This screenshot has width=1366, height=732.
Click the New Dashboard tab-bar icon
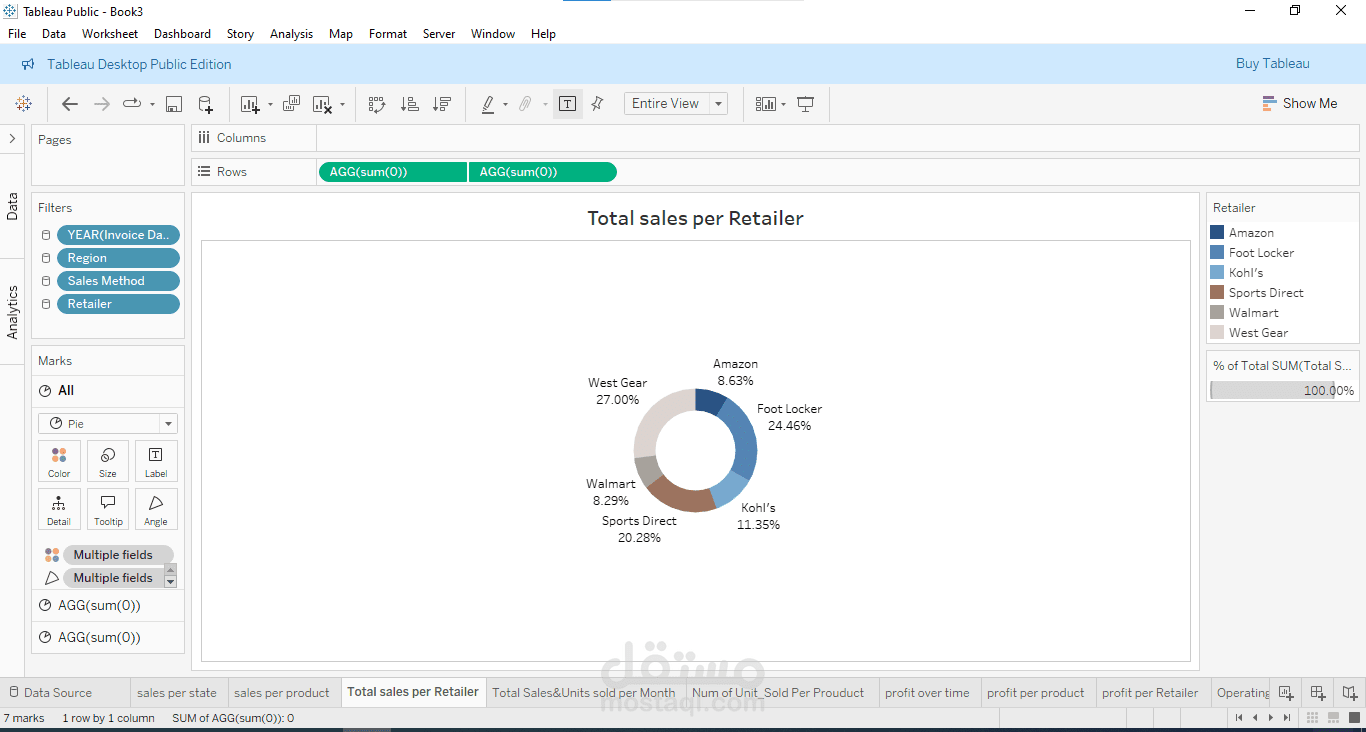(1318, 692)
